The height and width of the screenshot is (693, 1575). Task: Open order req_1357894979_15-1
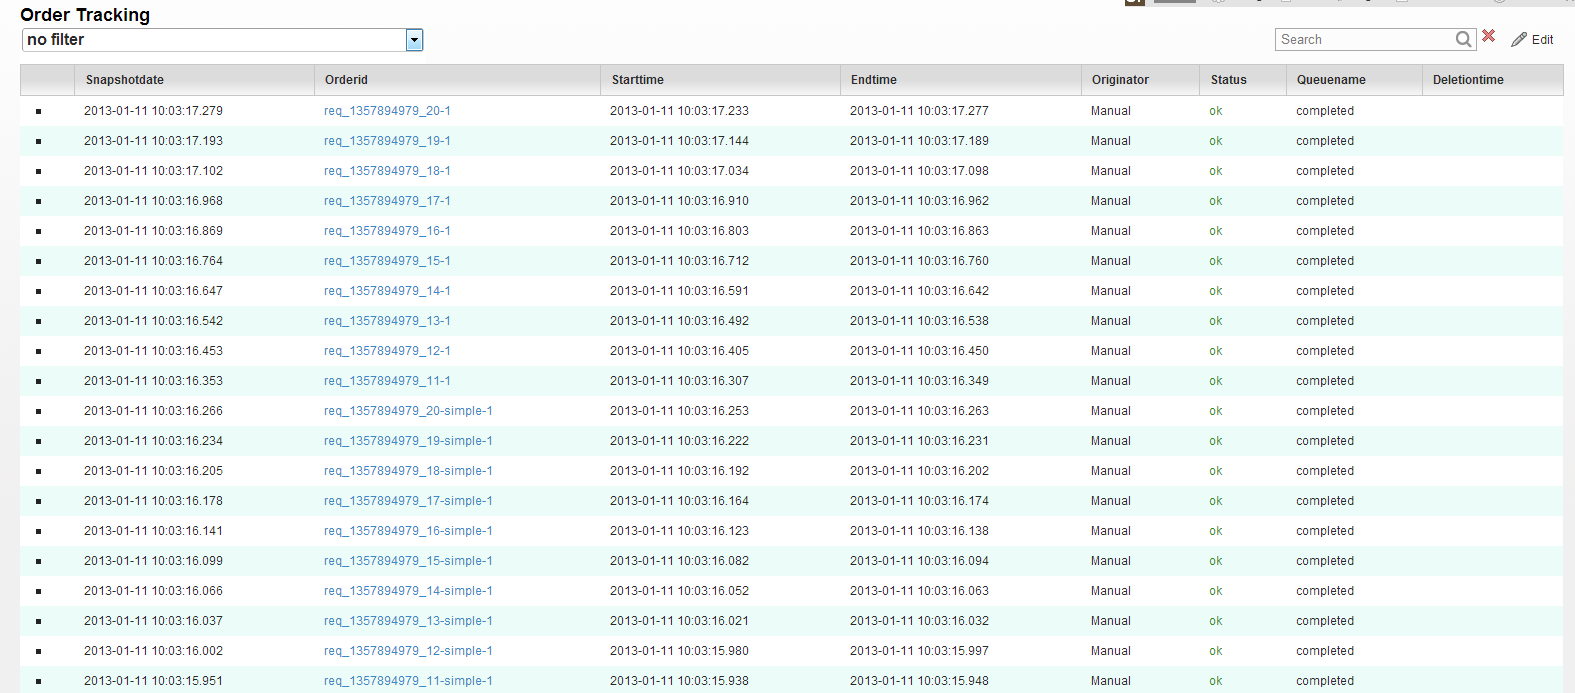point(387,261)
